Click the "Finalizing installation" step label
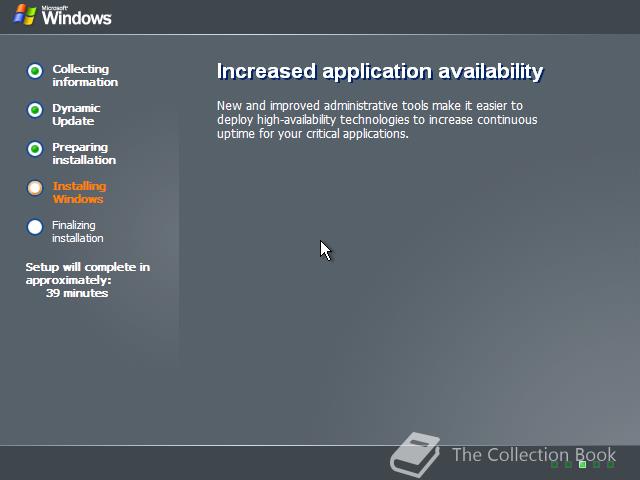 78,231
